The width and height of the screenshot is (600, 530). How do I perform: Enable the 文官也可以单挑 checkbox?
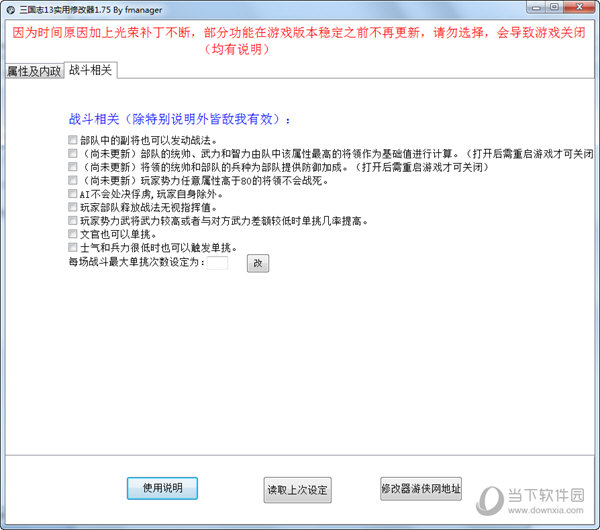(72, 234)
